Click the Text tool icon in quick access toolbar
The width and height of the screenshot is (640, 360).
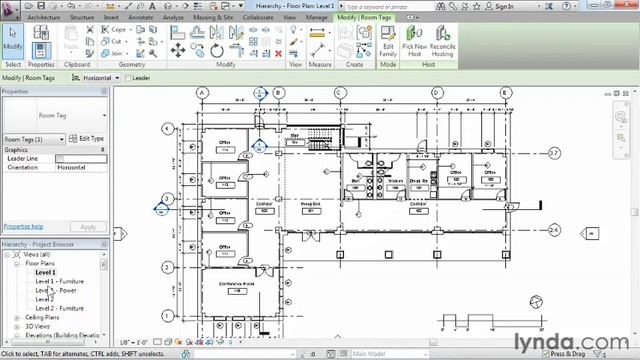[152, 6]
